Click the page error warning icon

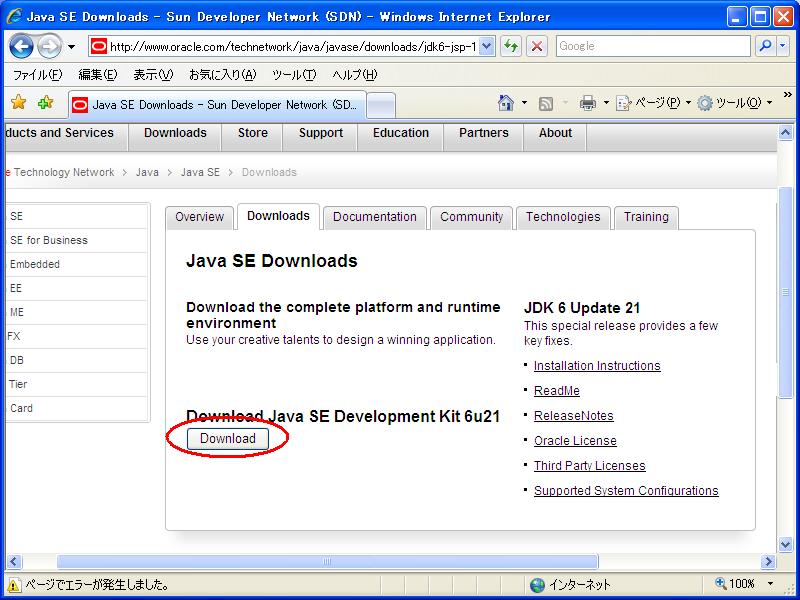click(14, 585)
